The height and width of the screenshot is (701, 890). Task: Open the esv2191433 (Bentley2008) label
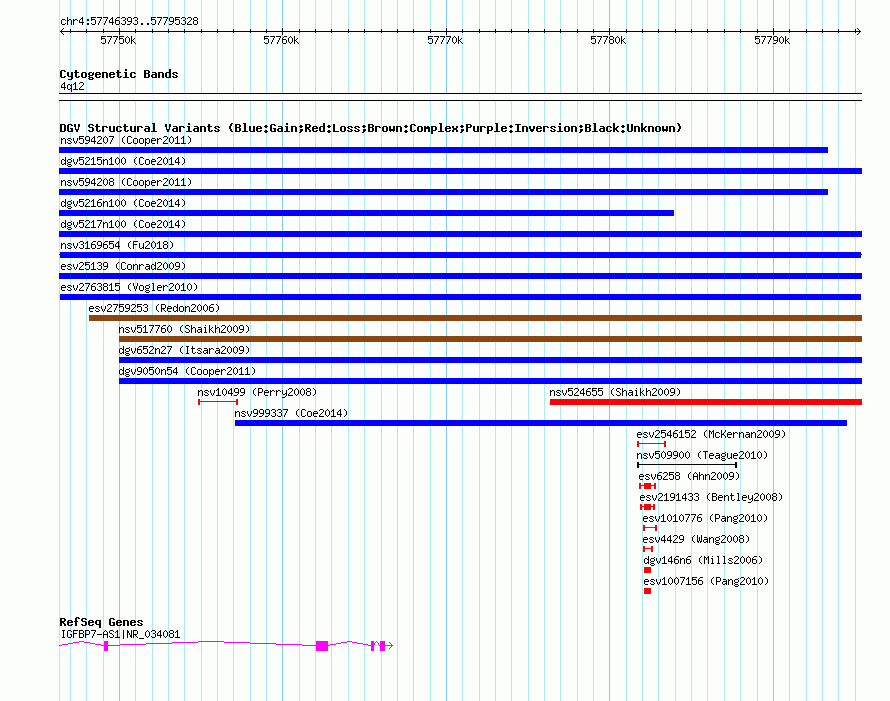(711, 497)
